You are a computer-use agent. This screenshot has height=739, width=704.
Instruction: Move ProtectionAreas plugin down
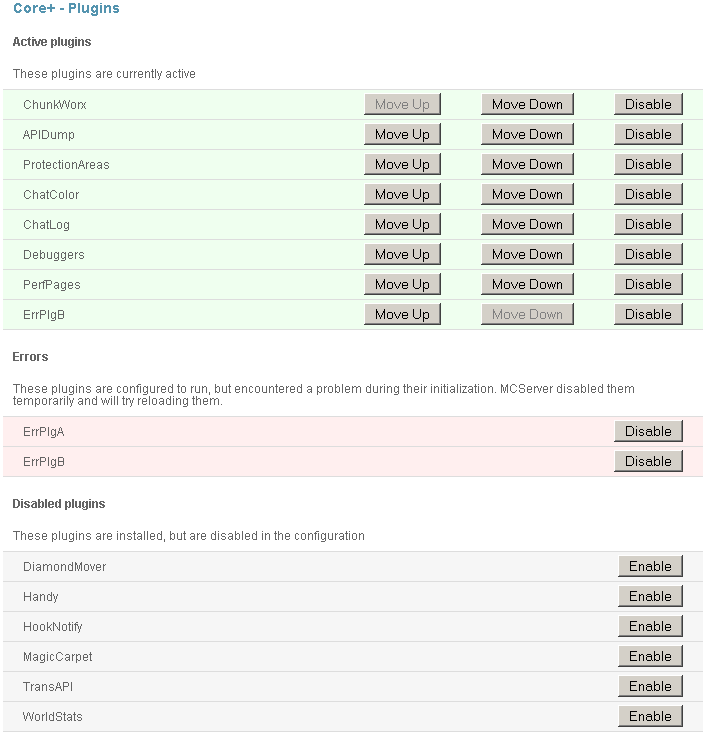tap(527, 164)
